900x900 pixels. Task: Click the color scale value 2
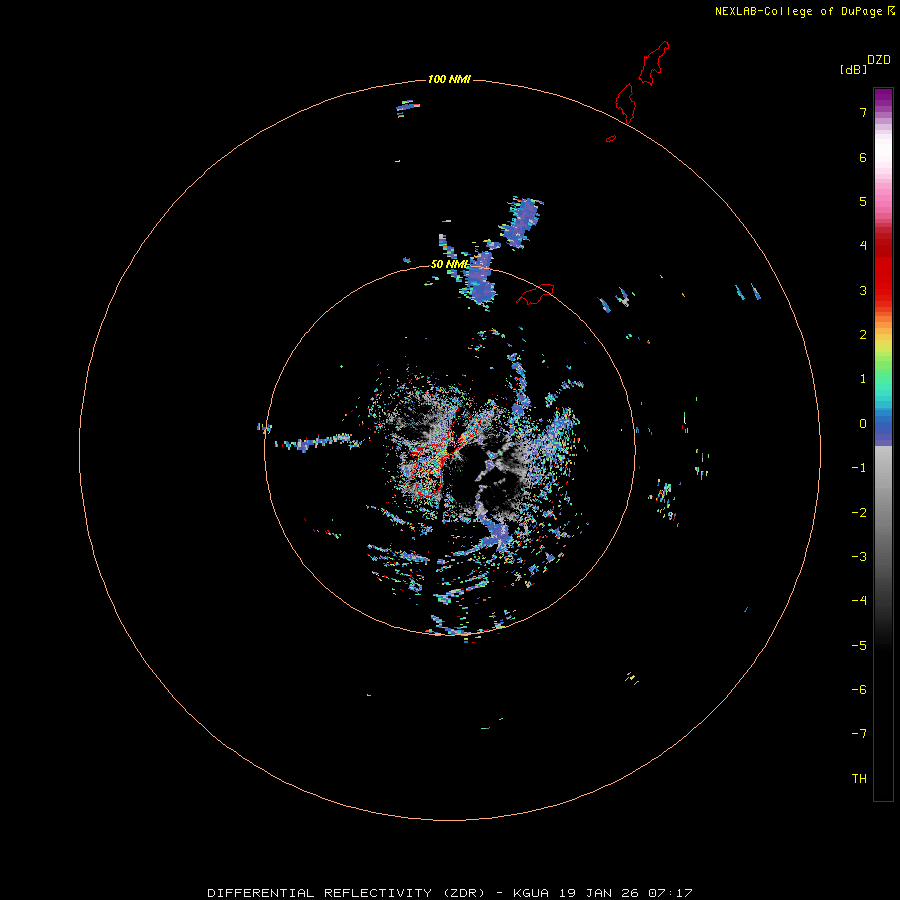[x=863, y=335]
